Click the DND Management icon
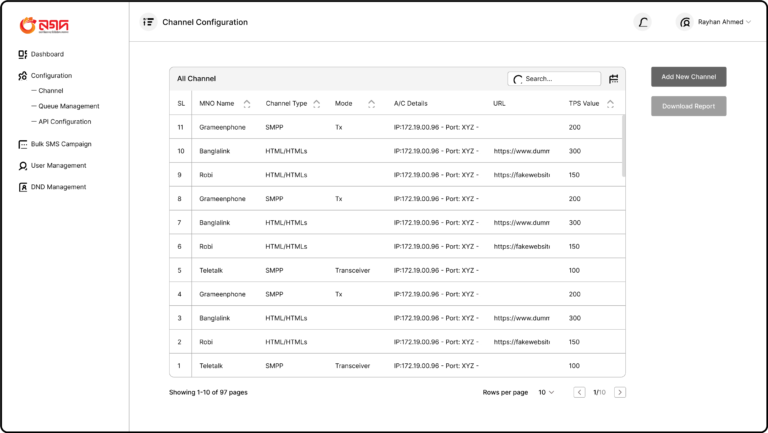This screenshot has height=433, width=768. [x=23, y=187]
